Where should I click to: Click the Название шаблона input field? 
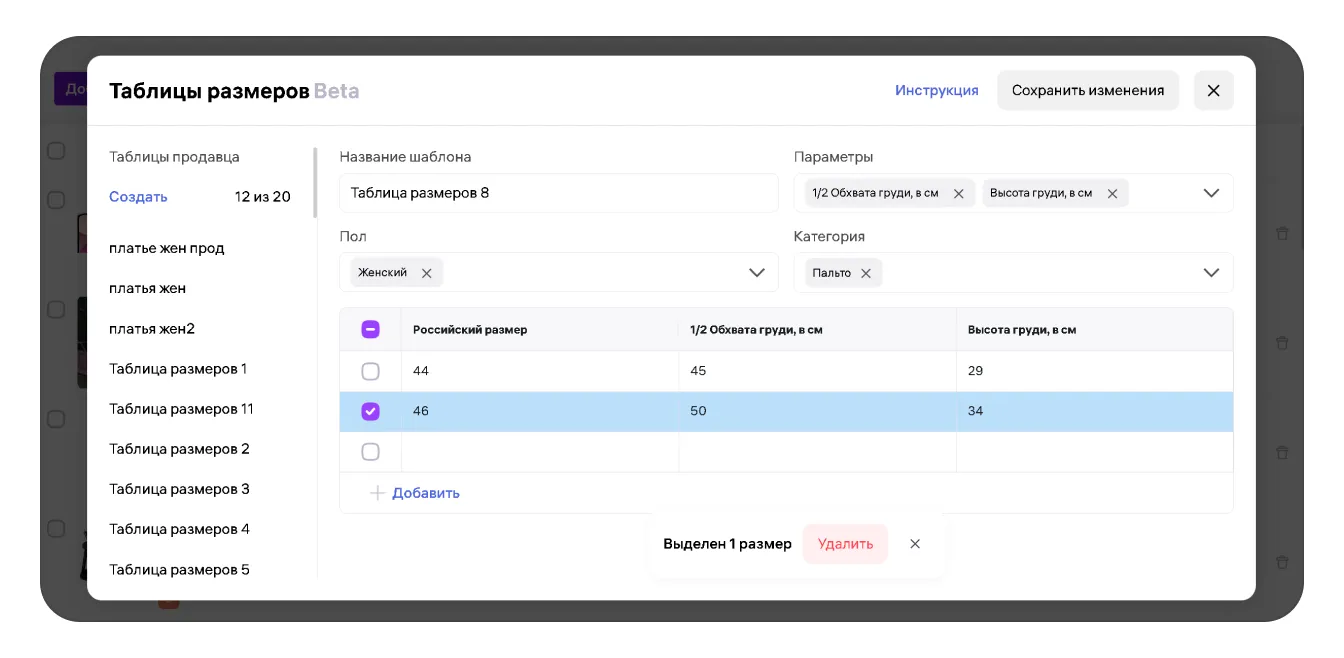tap(558, 193)
